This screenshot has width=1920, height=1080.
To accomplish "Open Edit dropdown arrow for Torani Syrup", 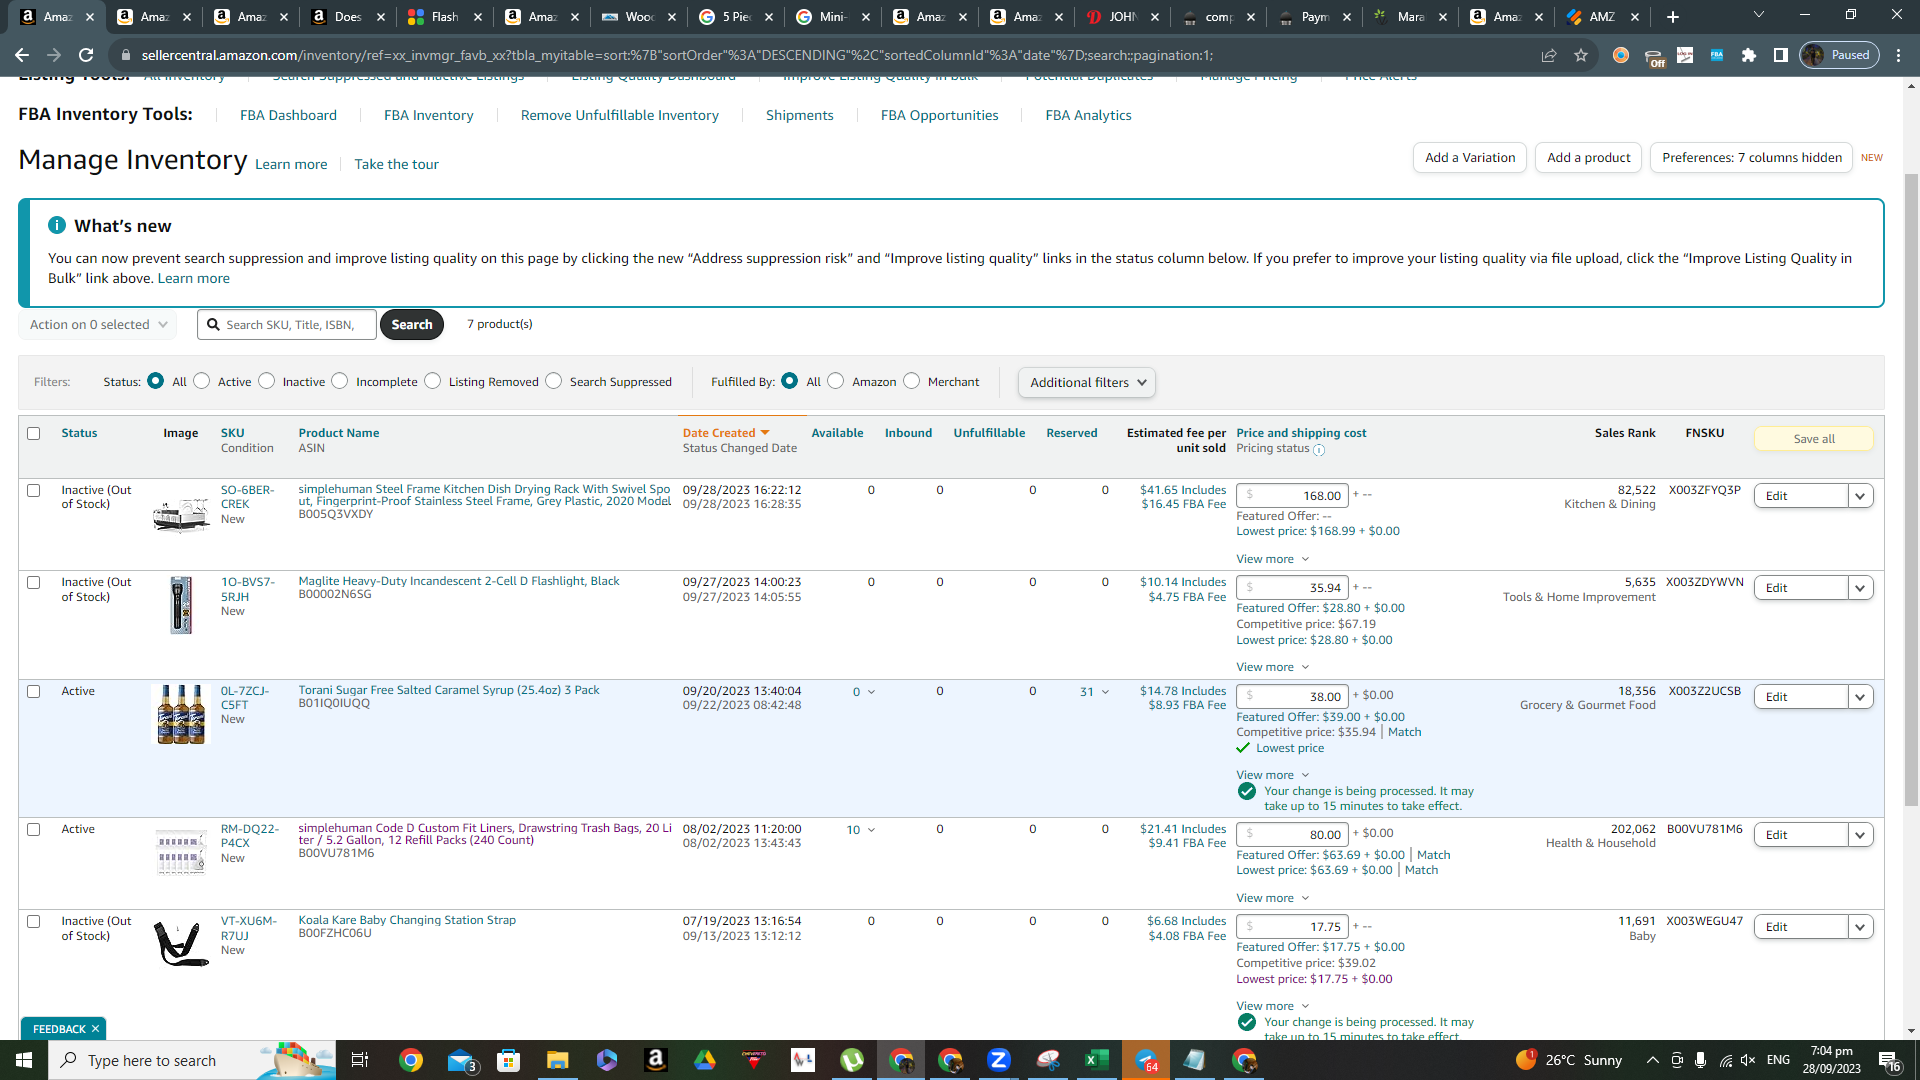I will pos(1861,697).
